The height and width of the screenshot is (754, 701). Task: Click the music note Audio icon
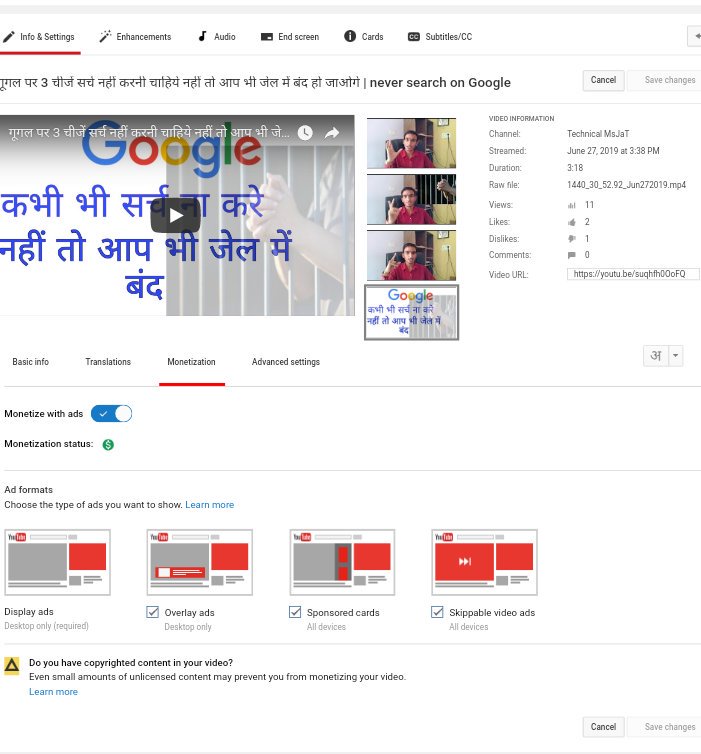(x=203, y=37)
